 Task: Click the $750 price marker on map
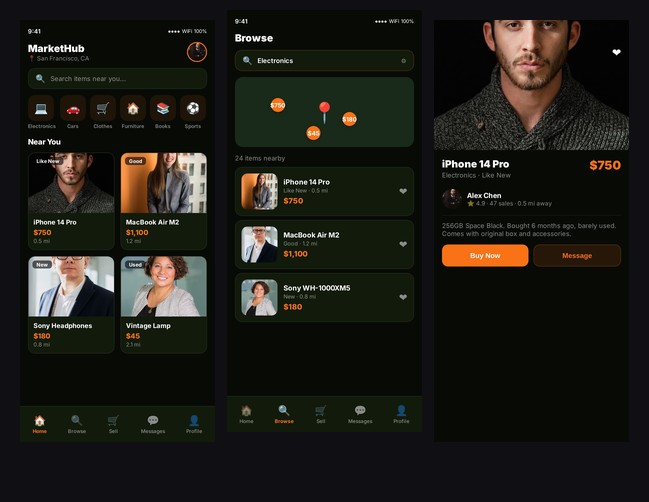[278, 105]
